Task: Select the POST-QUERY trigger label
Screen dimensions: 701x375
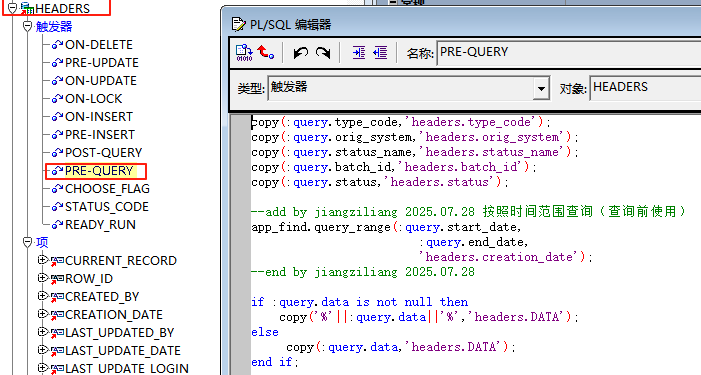Action: (103, 152)
